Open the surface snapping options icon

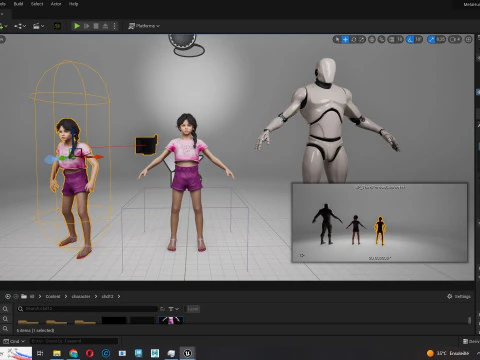pyautogui.click(x=381, y=39)
